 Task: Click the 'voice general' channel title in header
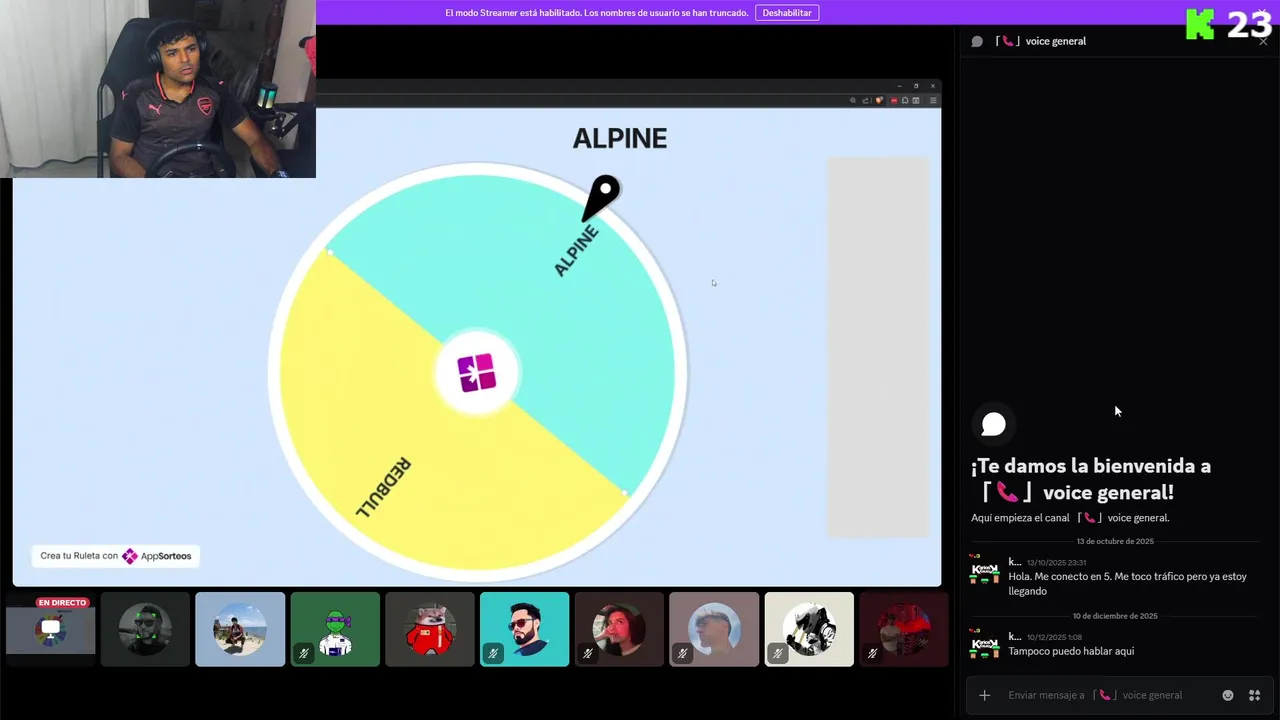(x=1055, y=41)
